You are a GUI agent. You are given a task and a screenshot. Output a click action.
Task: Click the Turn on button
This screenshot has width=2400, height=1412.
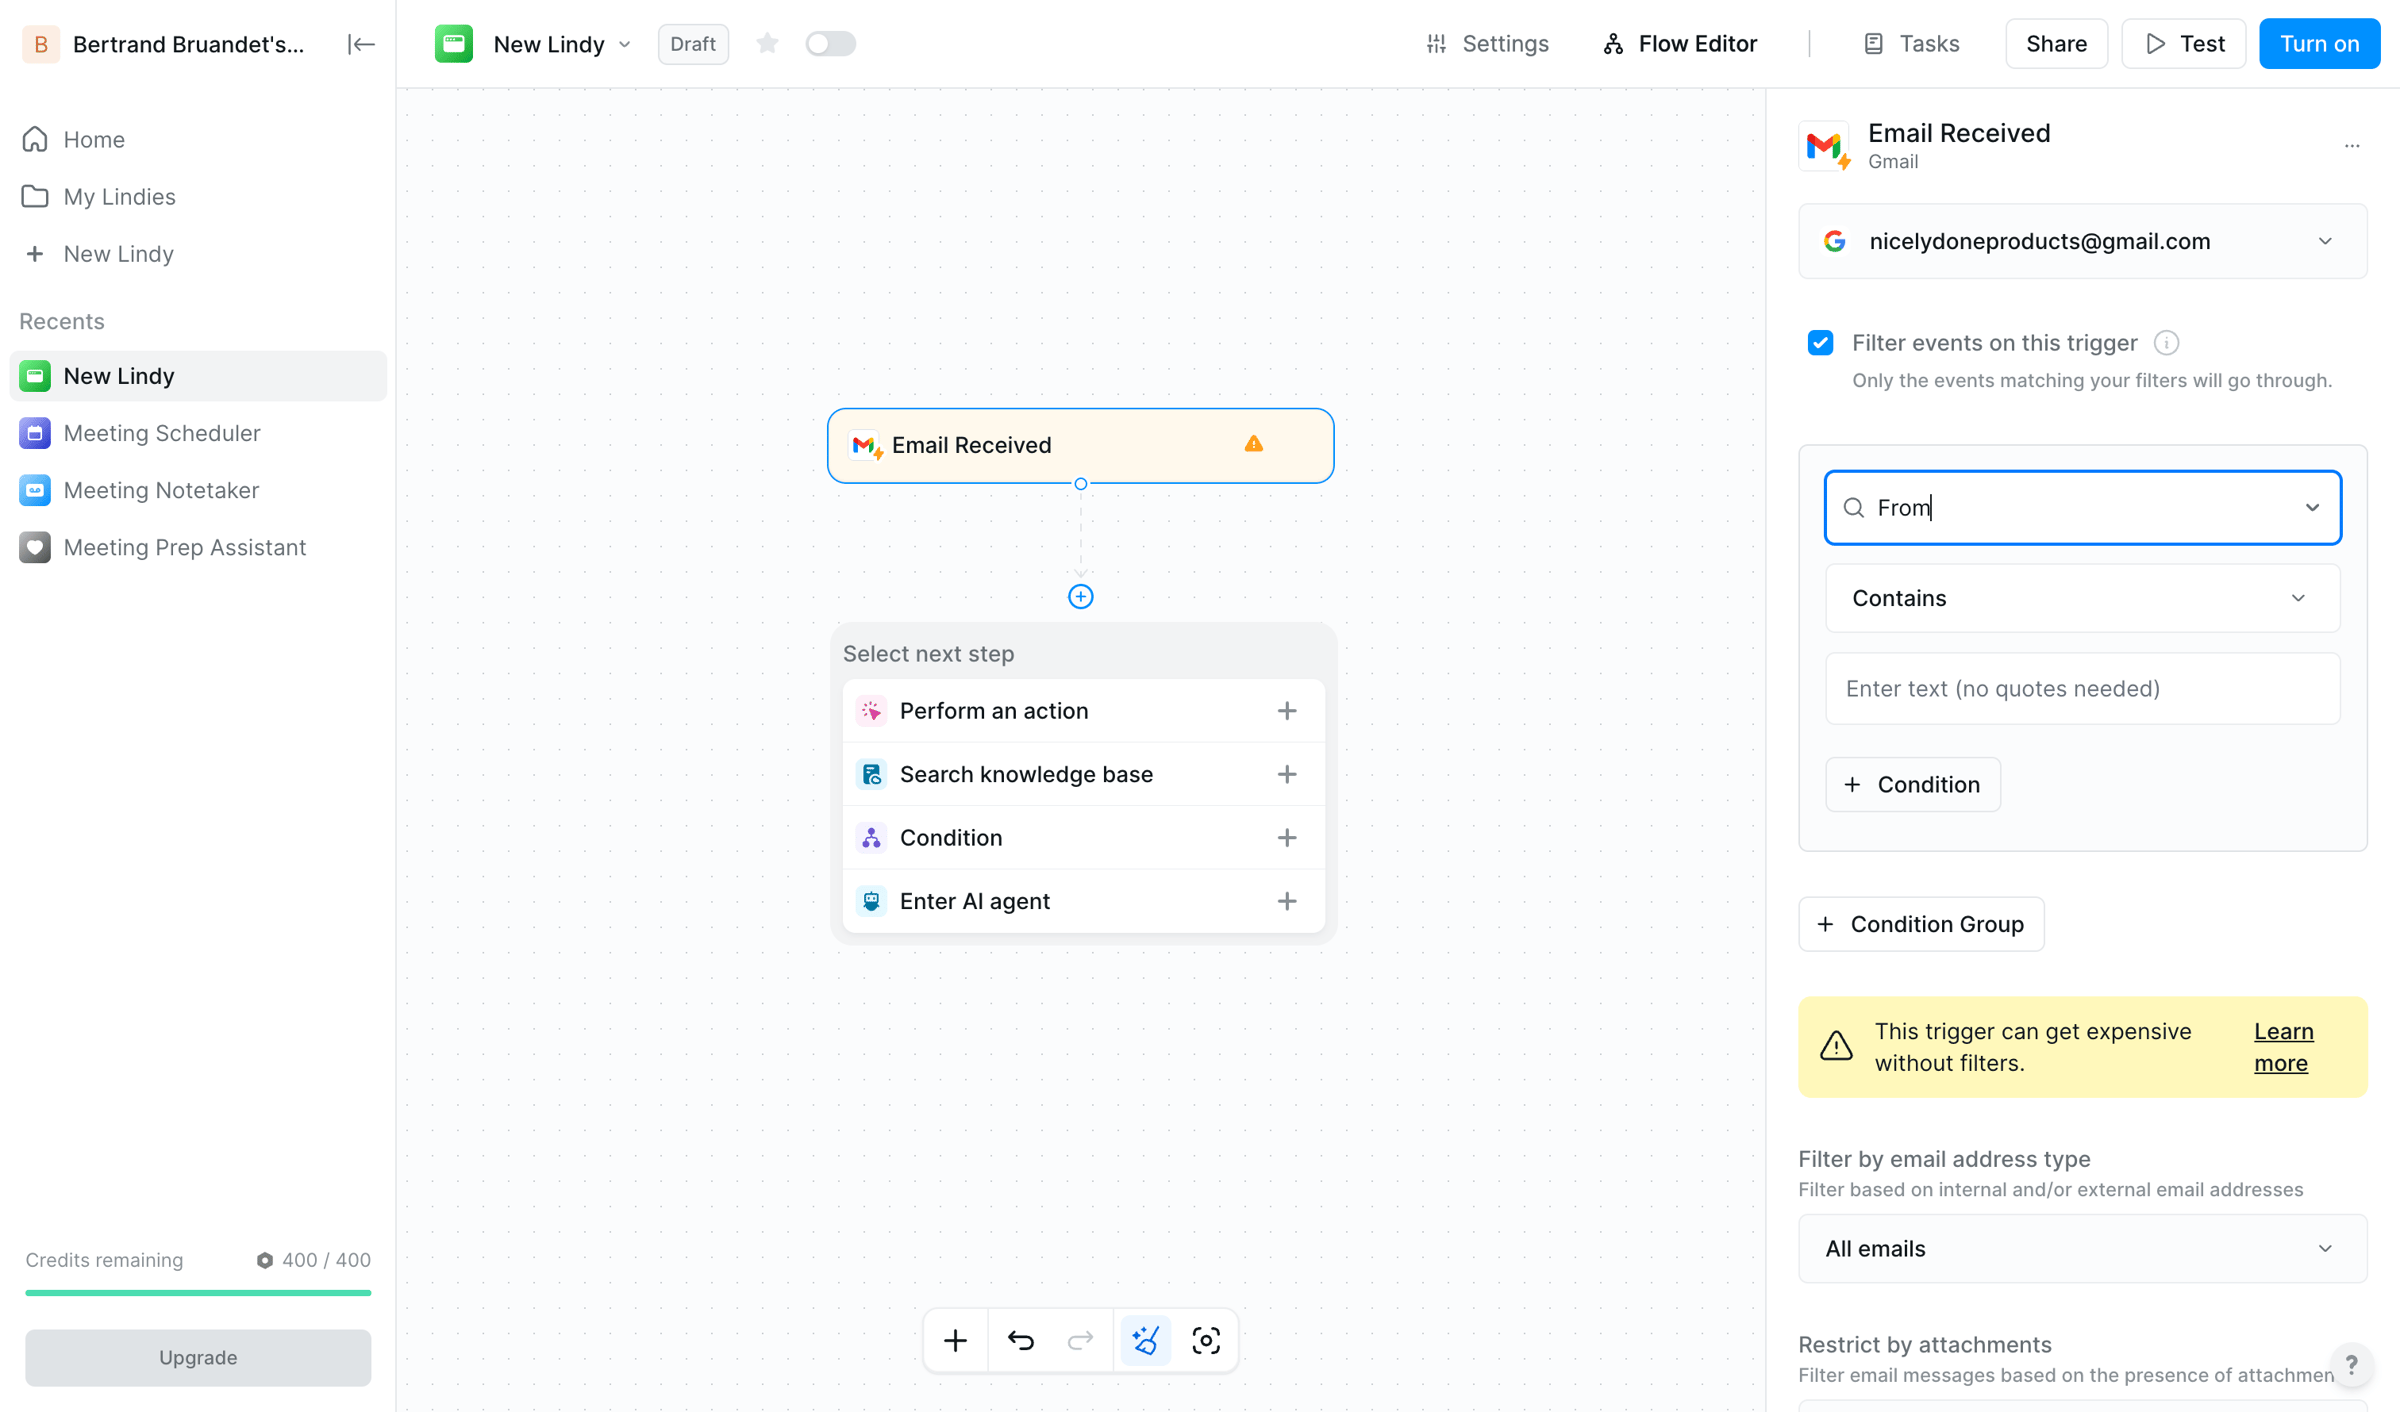2319,44
